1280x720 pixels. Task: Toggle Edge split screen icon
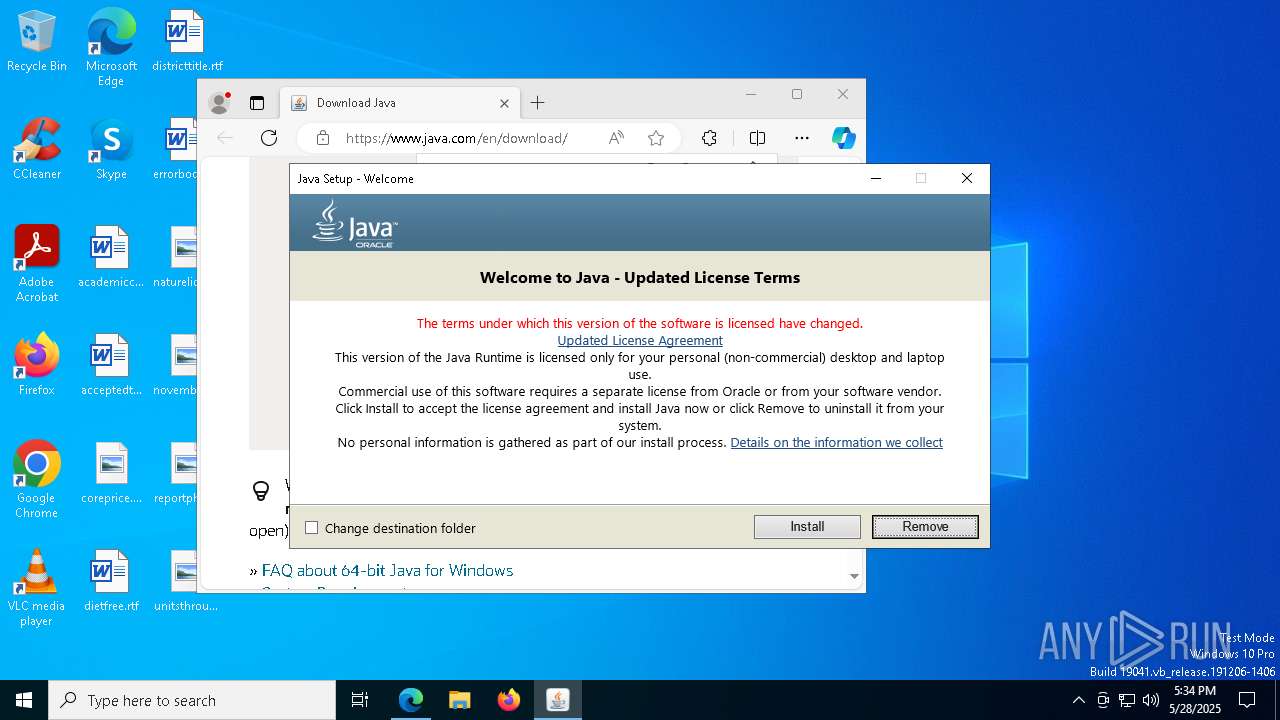pos(757,138)
